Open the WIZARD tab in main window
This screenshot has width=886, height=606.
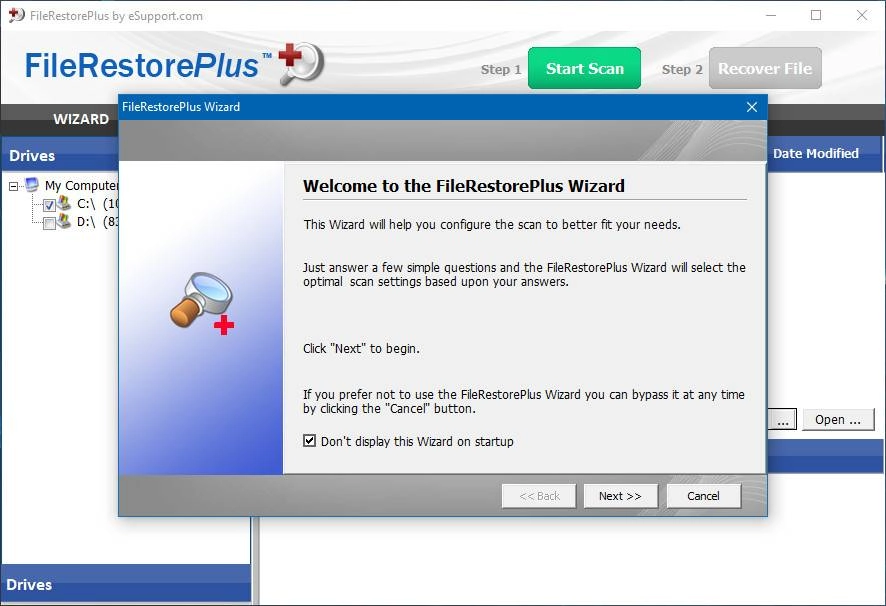point(81,119)
